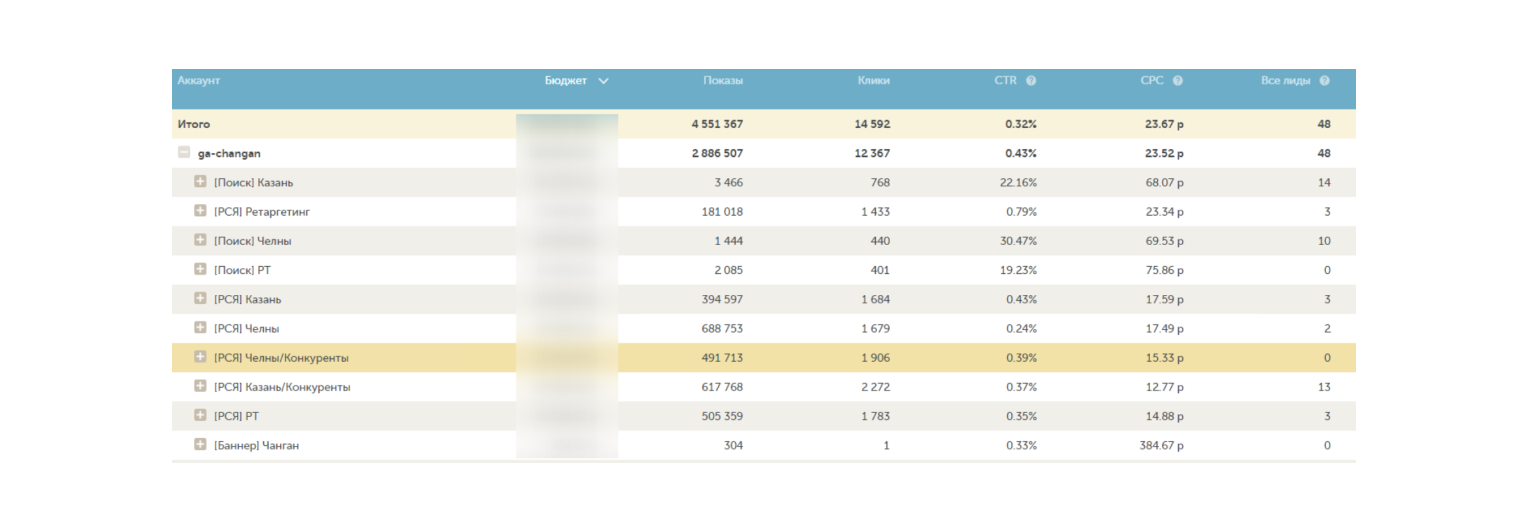Click the CPC help question-mark icon

1177,81
